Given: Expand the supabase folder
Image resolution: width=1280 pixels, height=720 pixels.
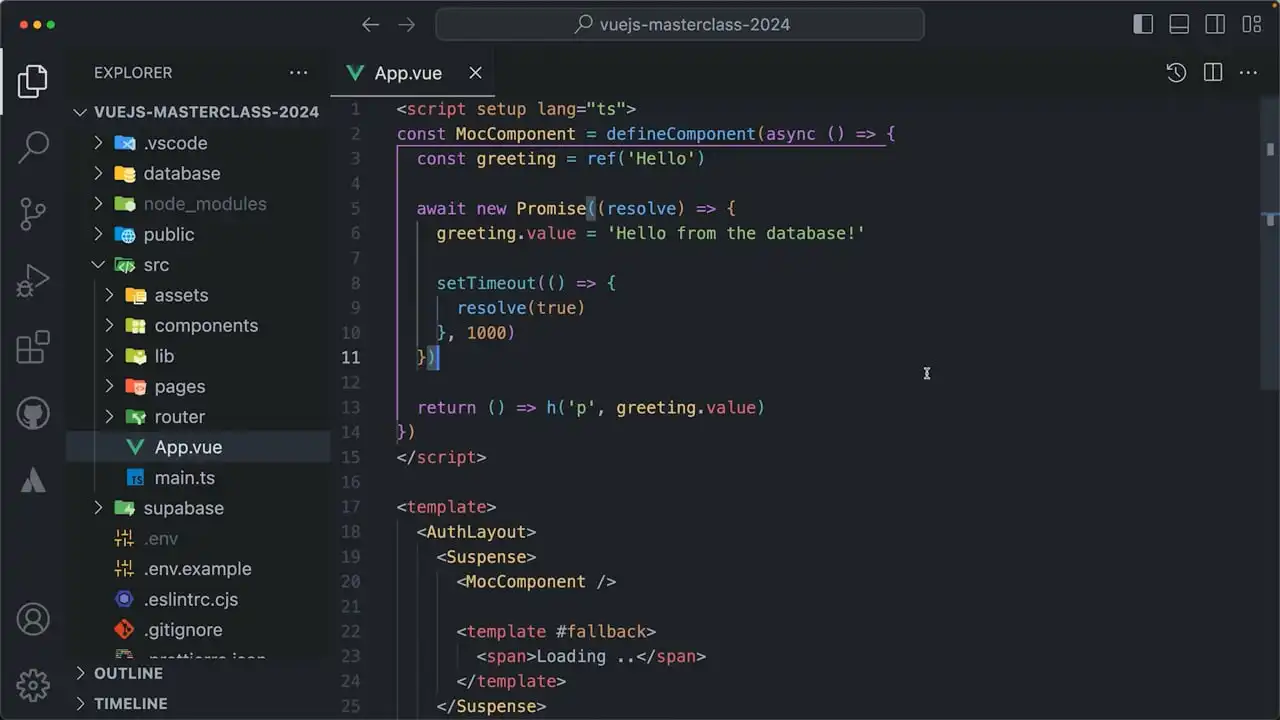Looking at the screenshot, I should [198, 508].
